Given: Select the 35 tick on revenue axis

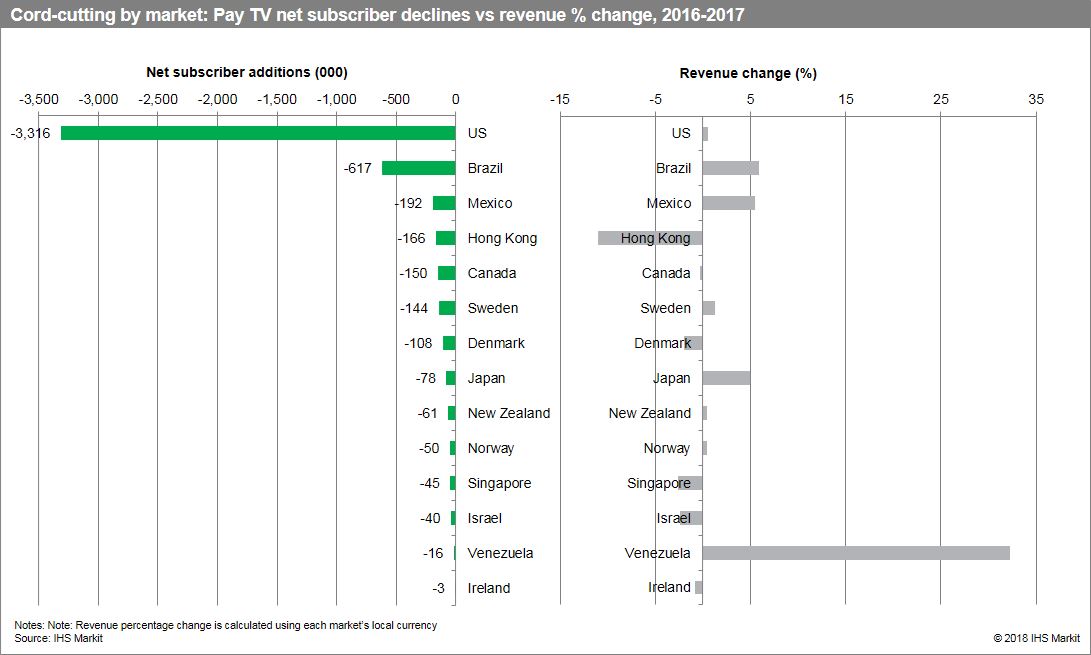Looking at the screenshot, I should pyautogui.click(x=1035, y=99).
